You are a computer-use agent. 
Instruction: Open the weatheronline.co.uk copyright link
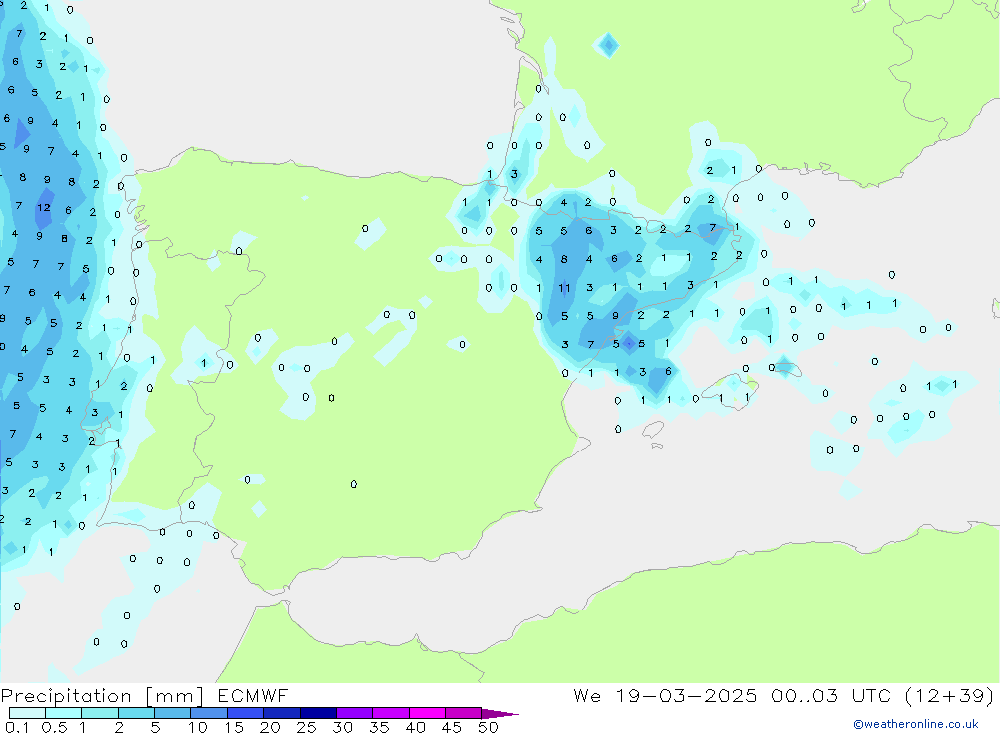click(x=916, y=724)
